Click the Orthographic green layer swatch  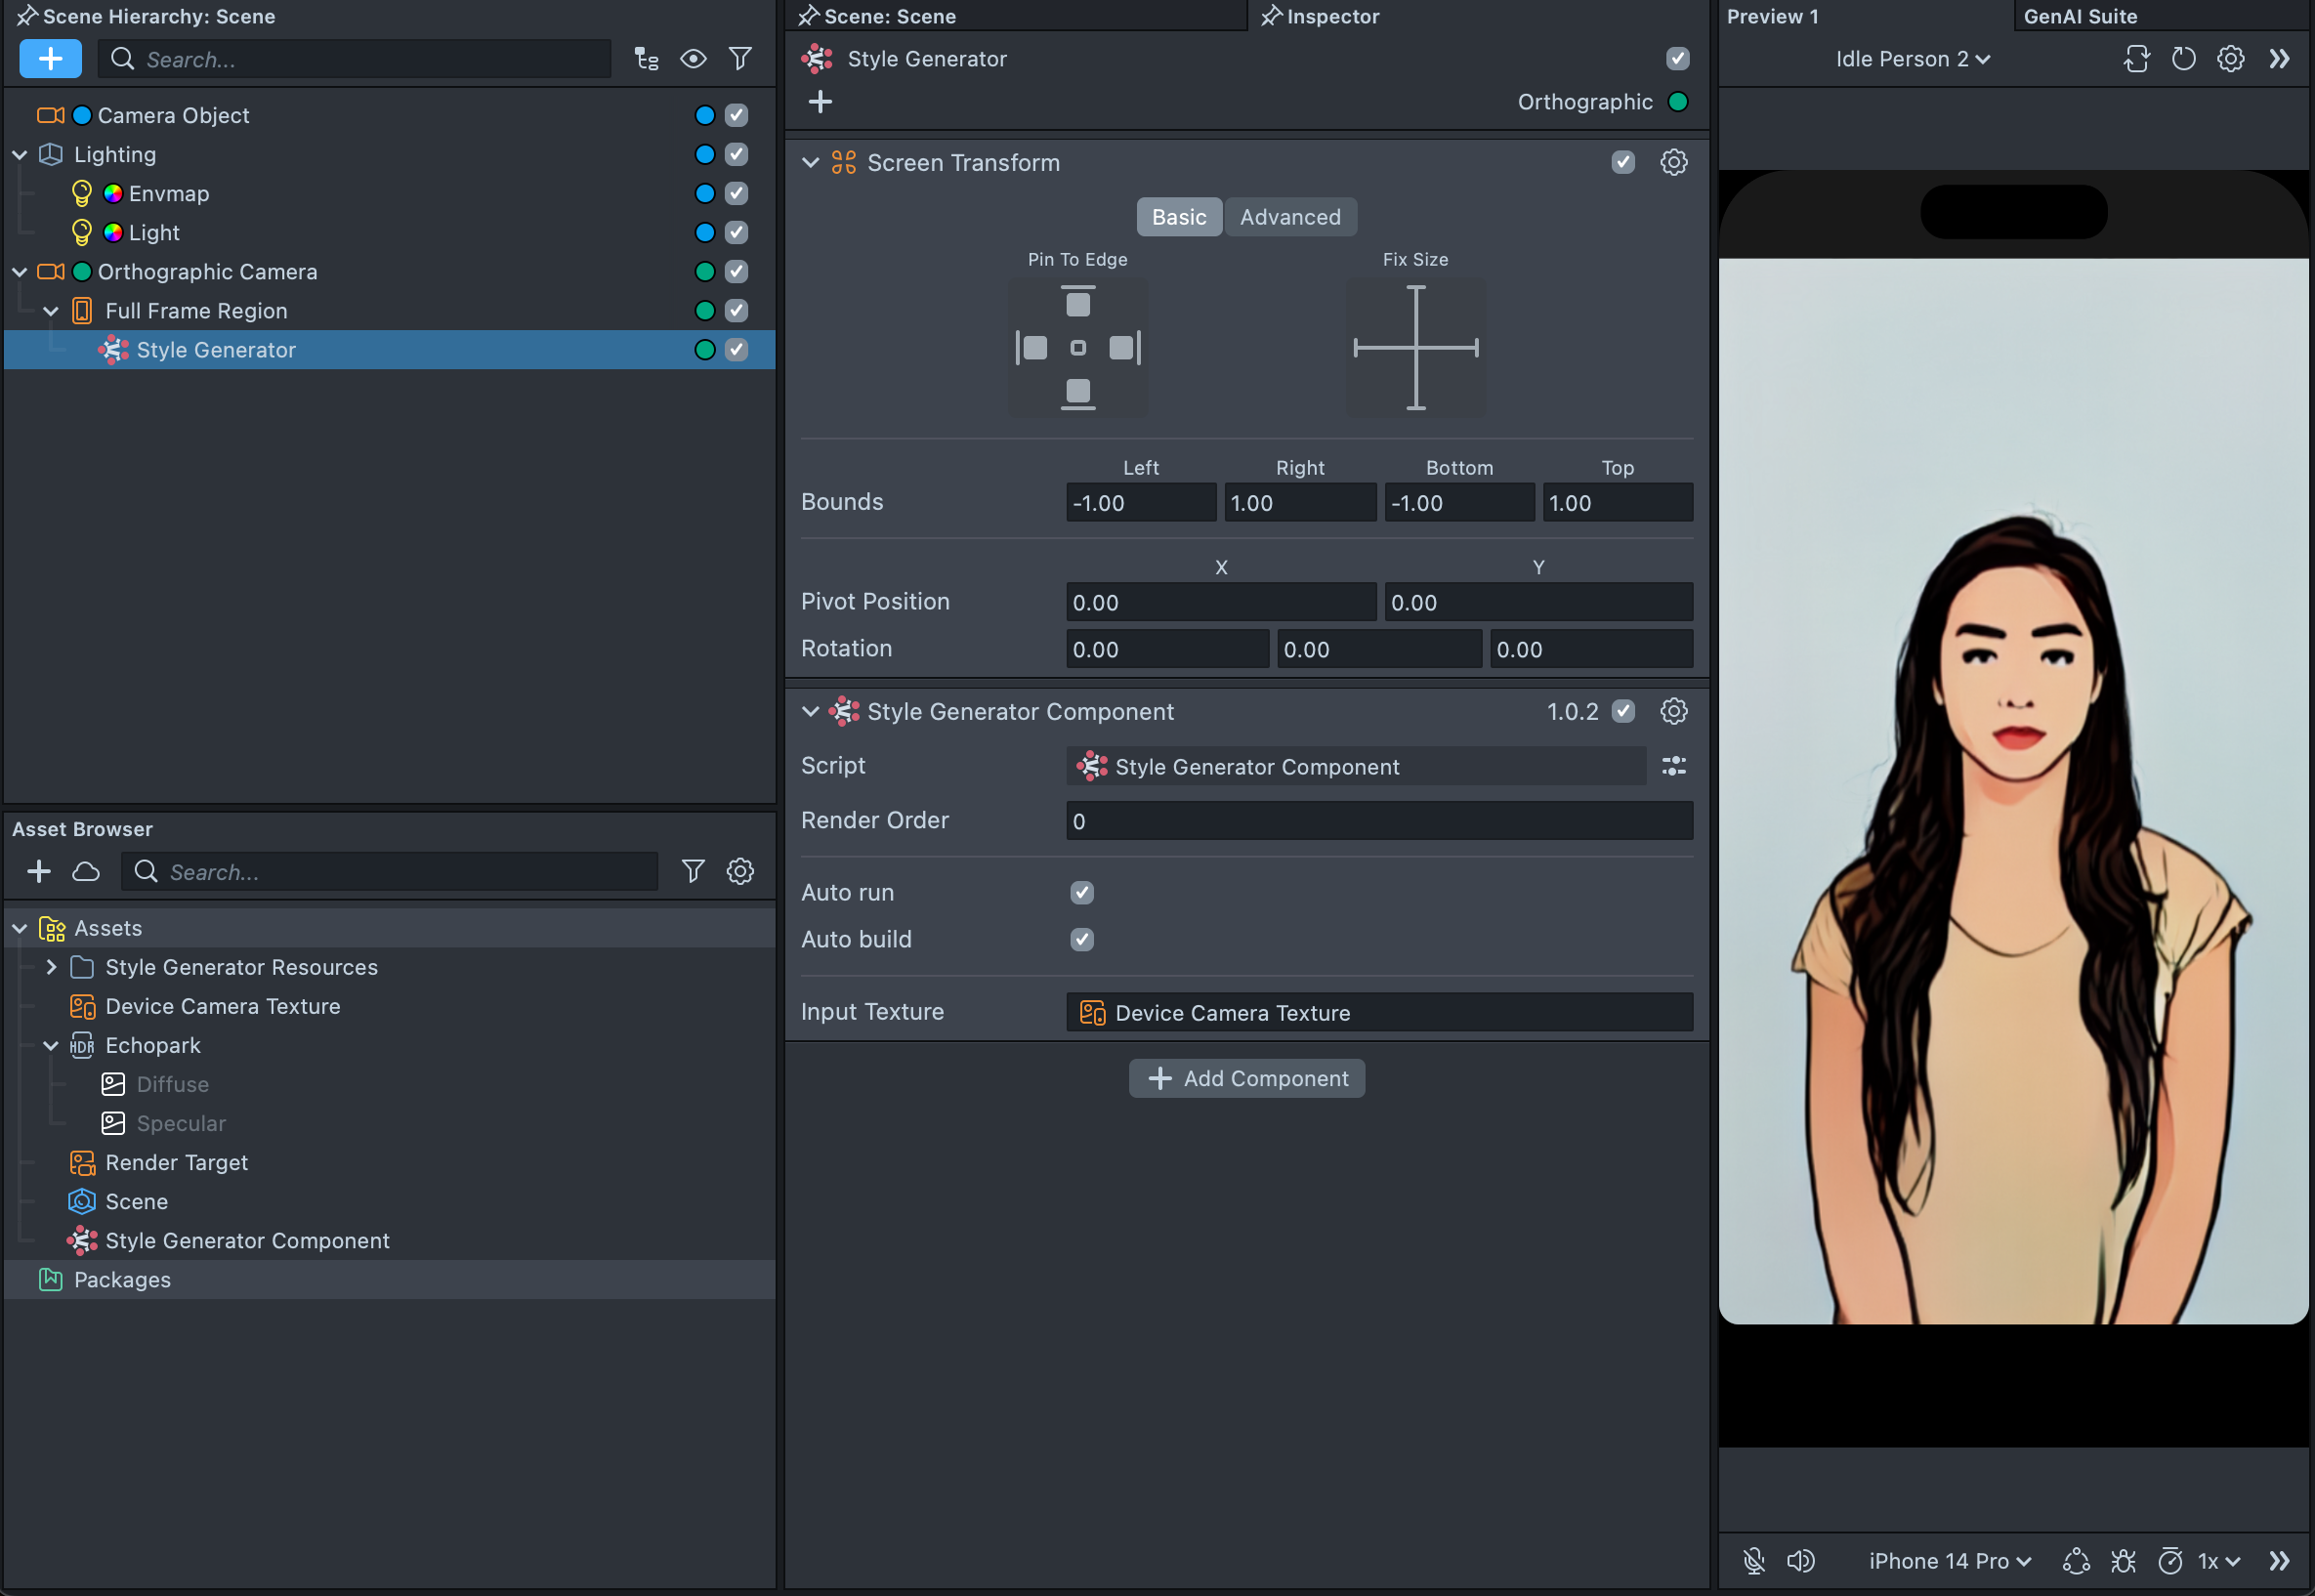tap(1678, 102)
